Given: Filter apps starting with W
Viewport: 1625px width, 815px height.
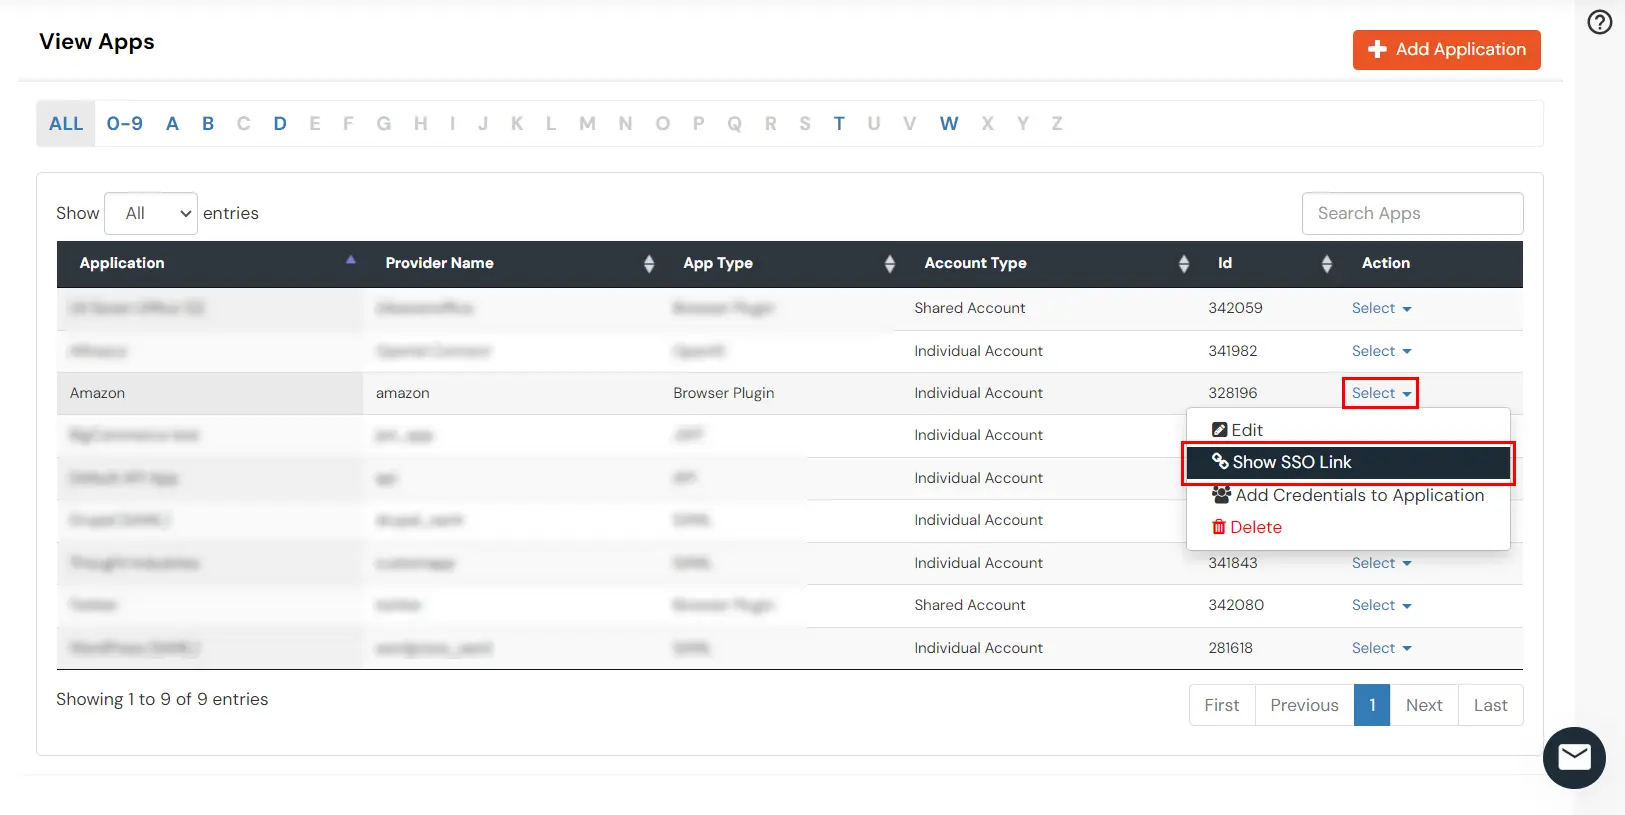Looking at the screenshot, I should pos(949,124).
